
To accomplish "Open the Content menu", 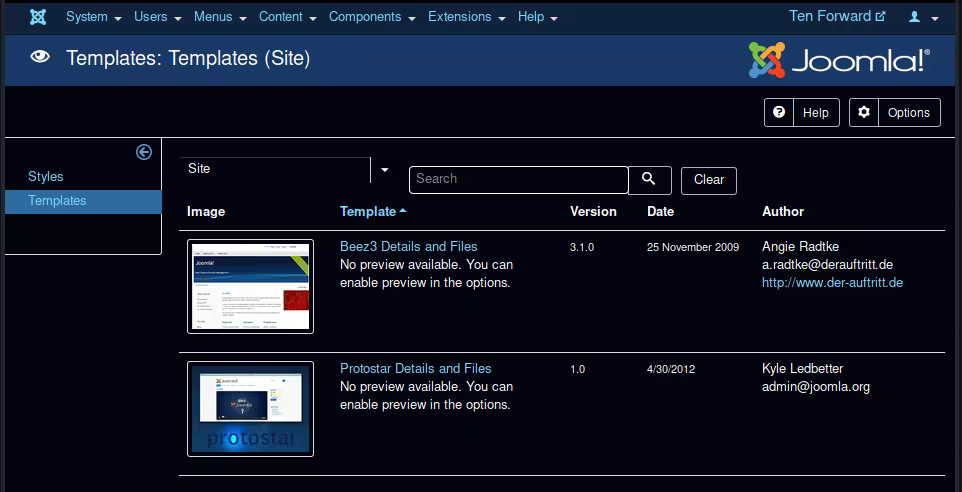I will 287,17.
